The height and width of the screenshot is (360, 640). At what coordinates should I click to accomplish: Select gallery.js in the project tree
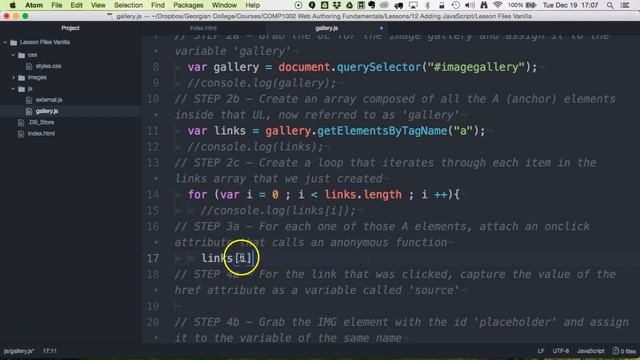tap(47, 111)
